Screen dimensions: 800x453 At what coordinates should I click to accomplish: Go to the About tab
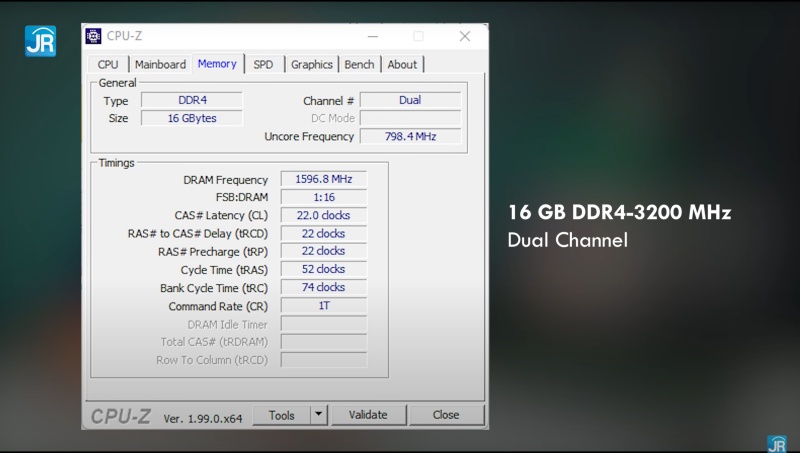(x=402, y=64)
